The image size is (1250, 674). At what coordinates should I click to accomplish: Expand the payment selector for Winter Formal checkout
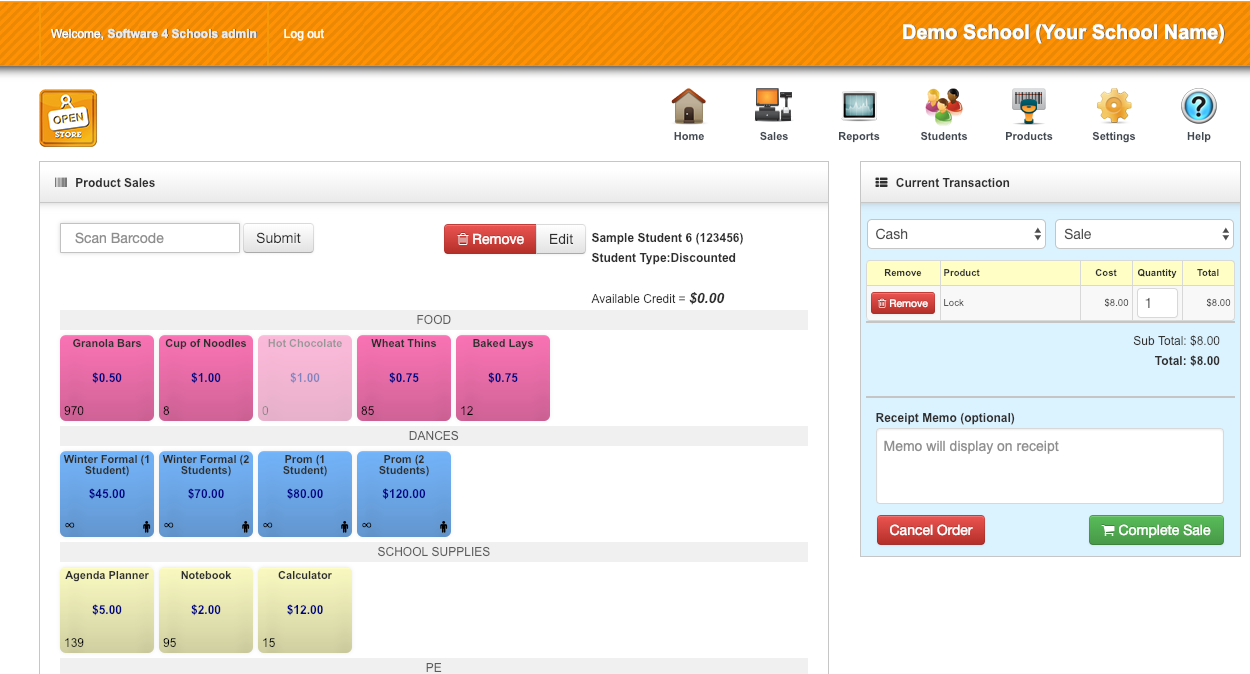coord(955,233)
